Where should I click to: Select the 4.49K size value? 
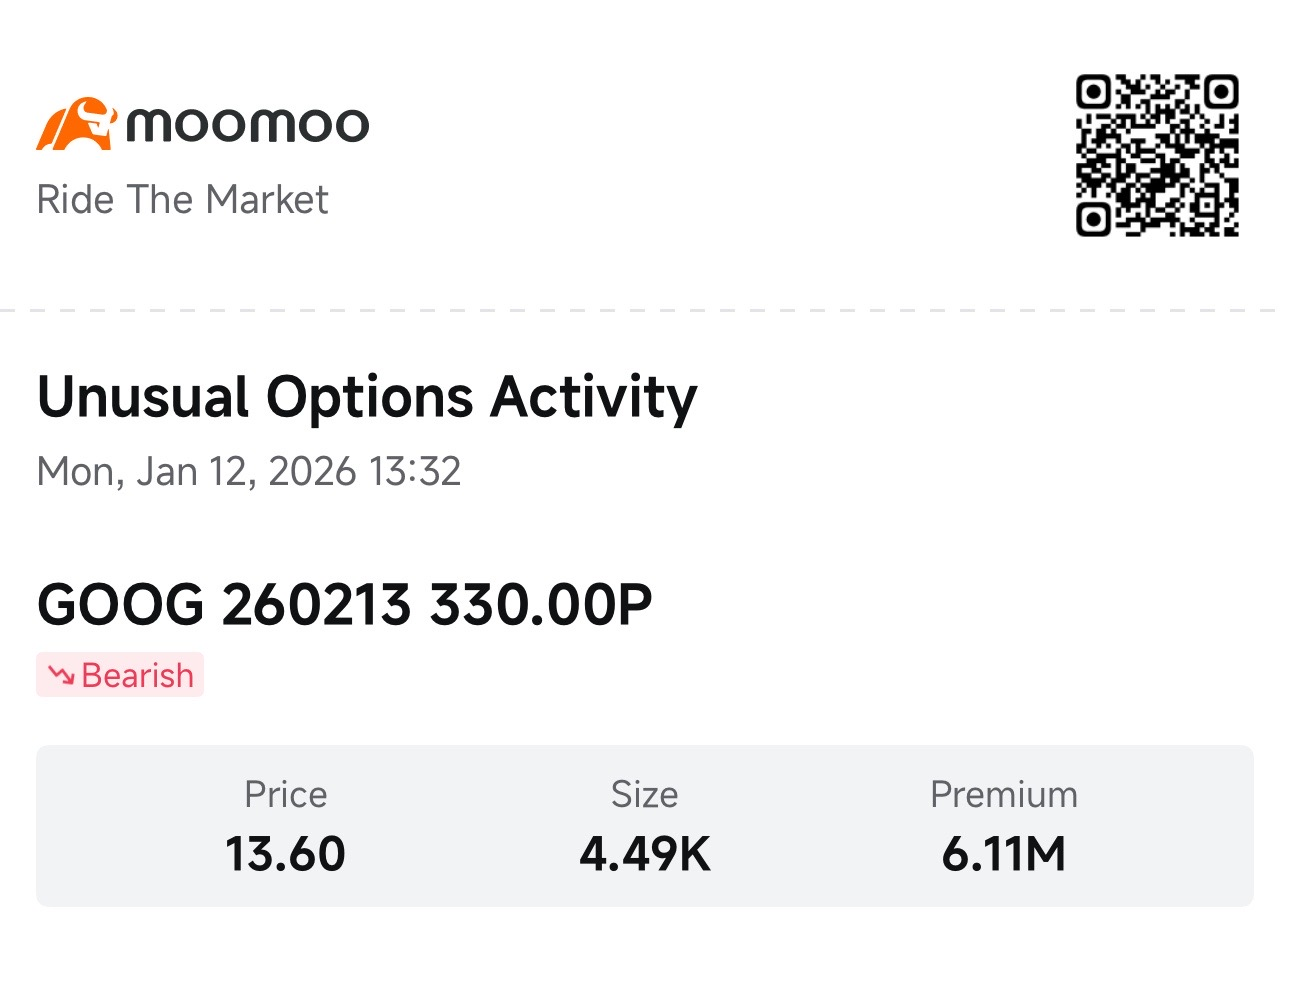coord(645,854)
